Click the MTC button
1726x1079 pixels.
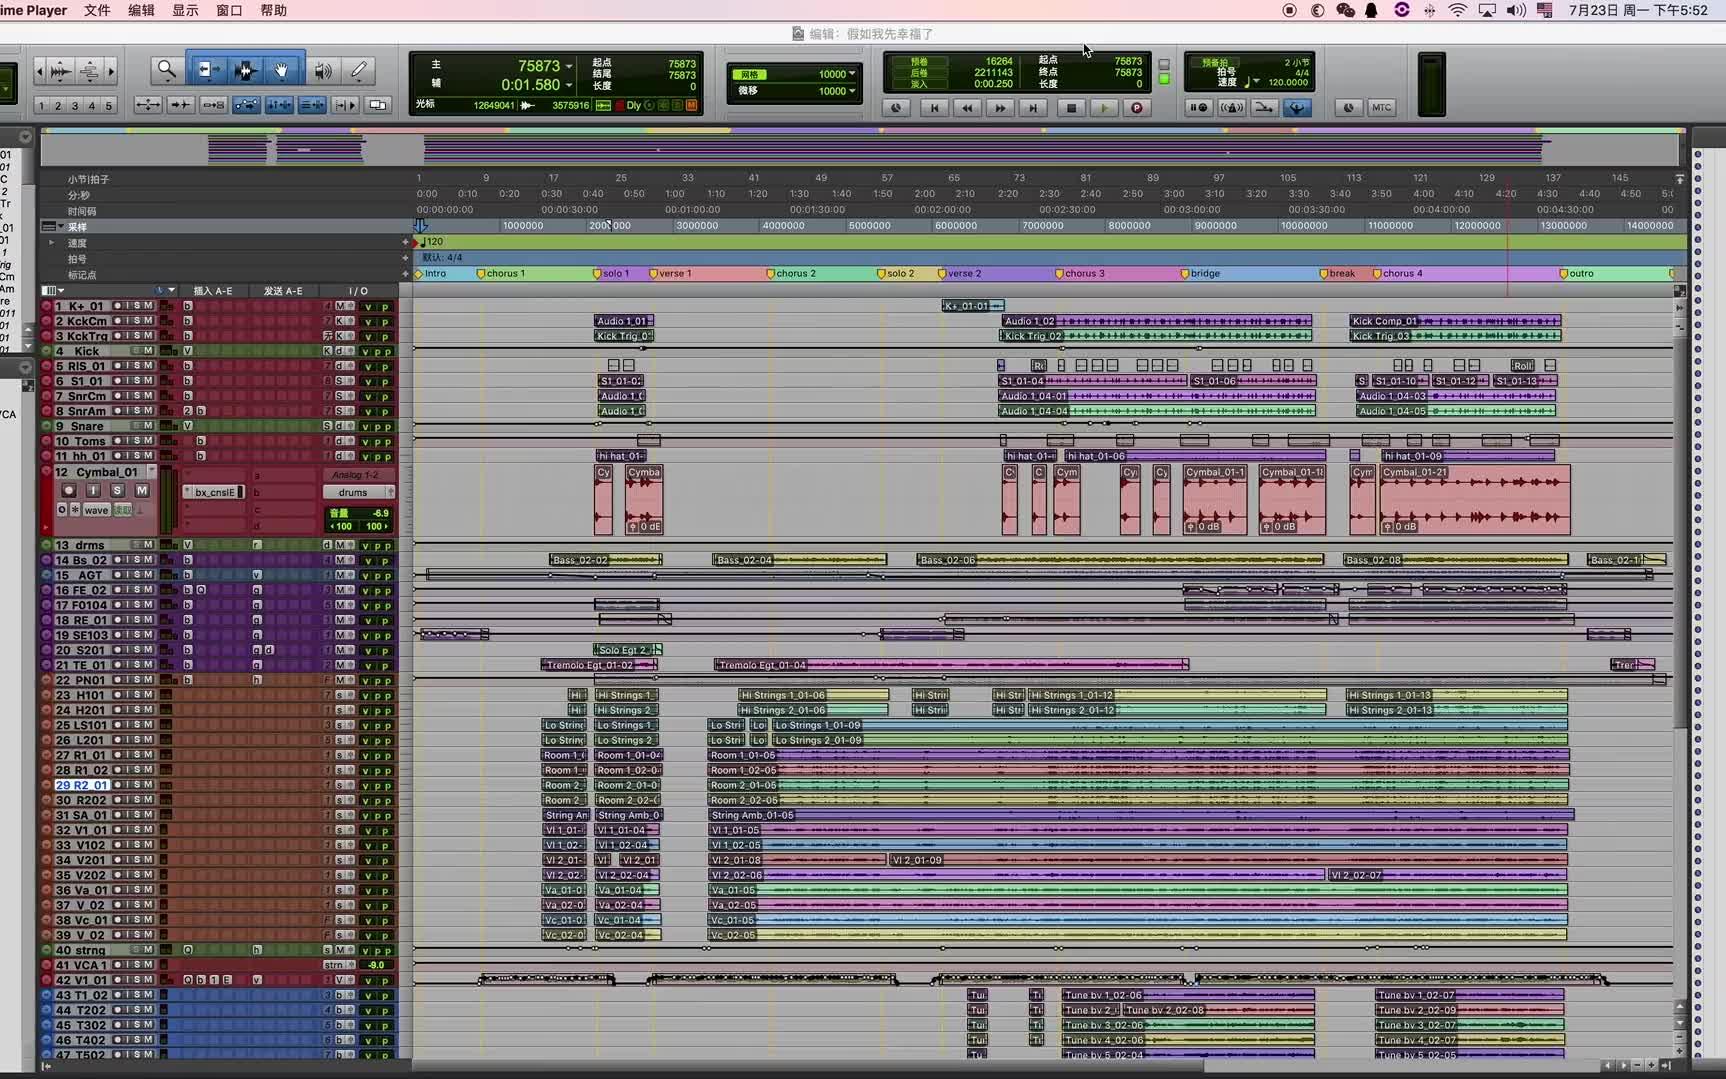tap(1381, 108)
